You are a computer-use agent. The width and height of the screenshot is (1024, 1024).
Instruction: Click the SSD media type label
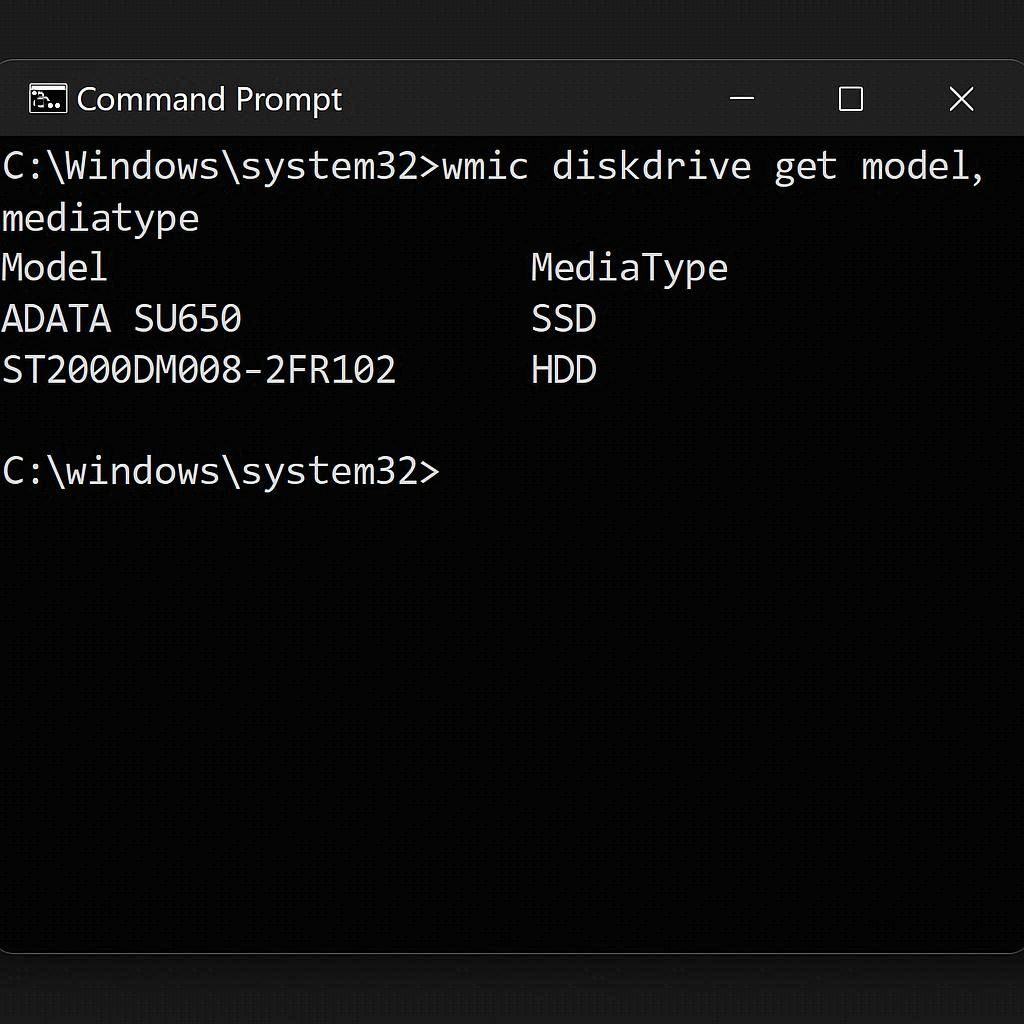point(562,319)
